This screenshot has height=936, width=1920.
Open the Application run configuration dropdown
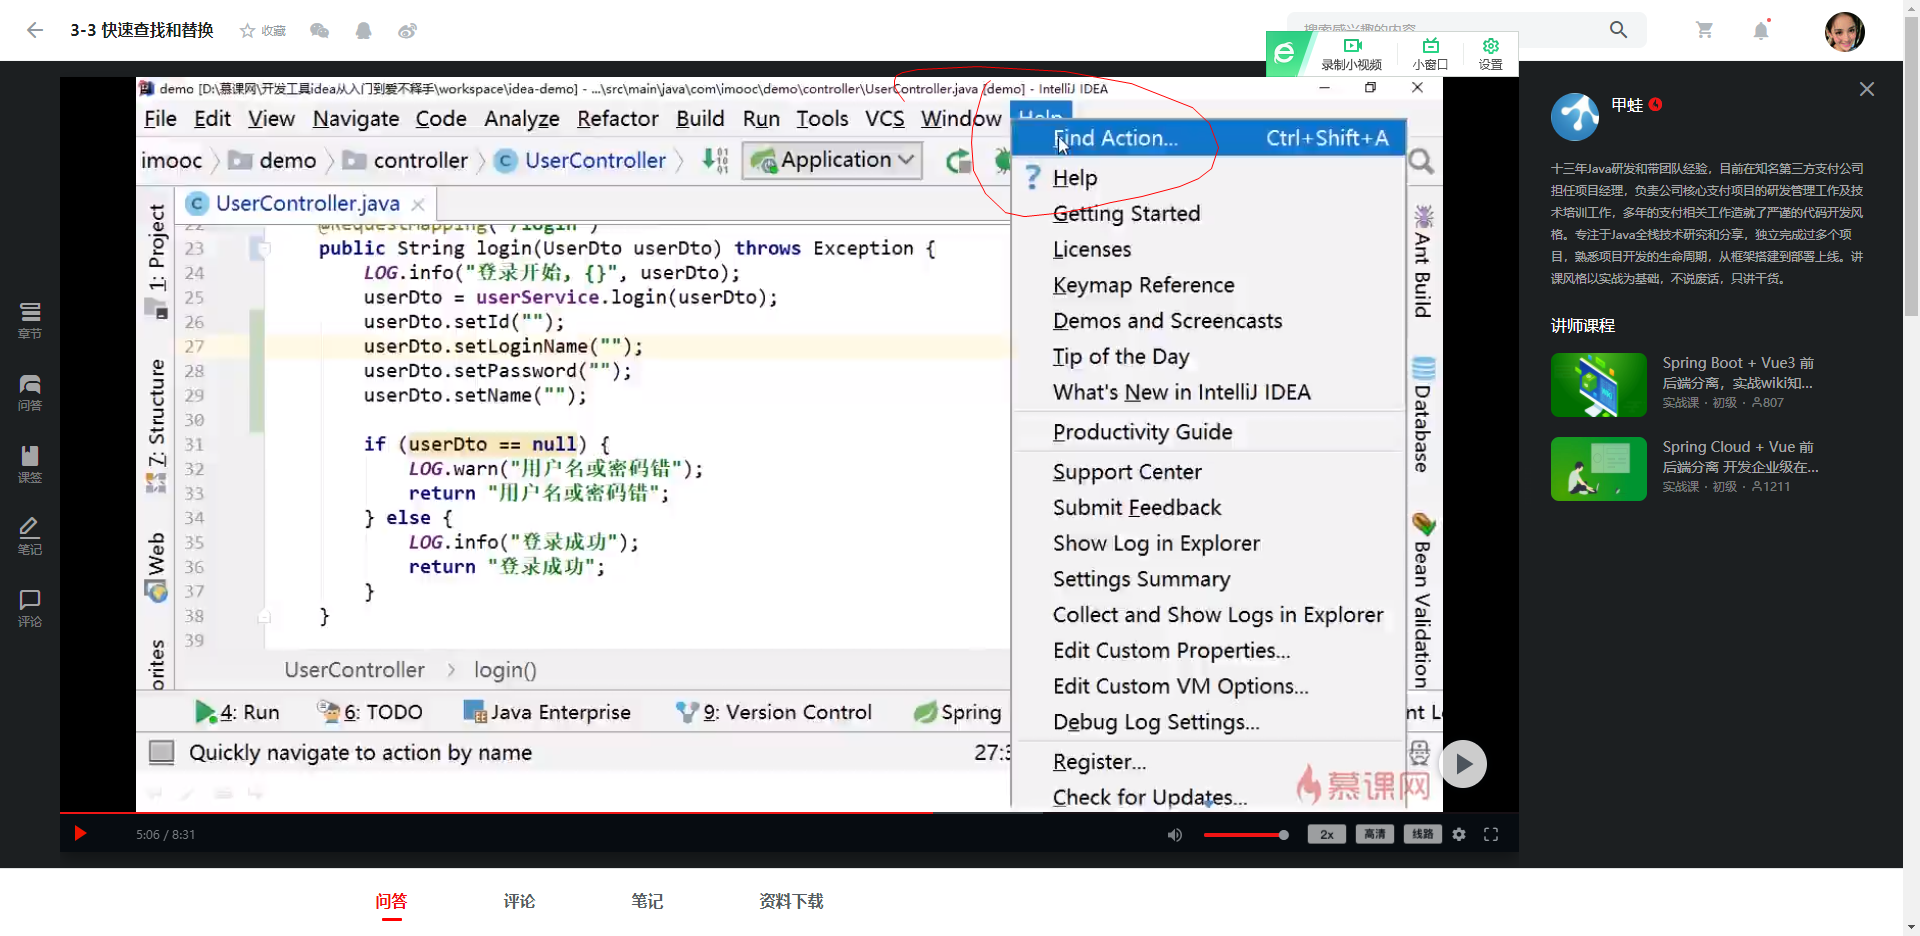[832, 160]
